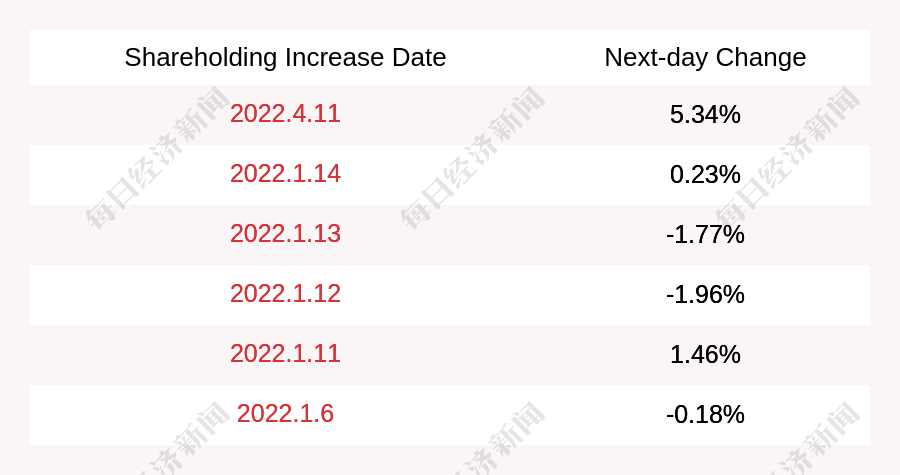Viewport: 900px width, 475px height.
Task: Click the 2022.1.12 date entry
Action: pyautogui.click(x=285, y=294)
